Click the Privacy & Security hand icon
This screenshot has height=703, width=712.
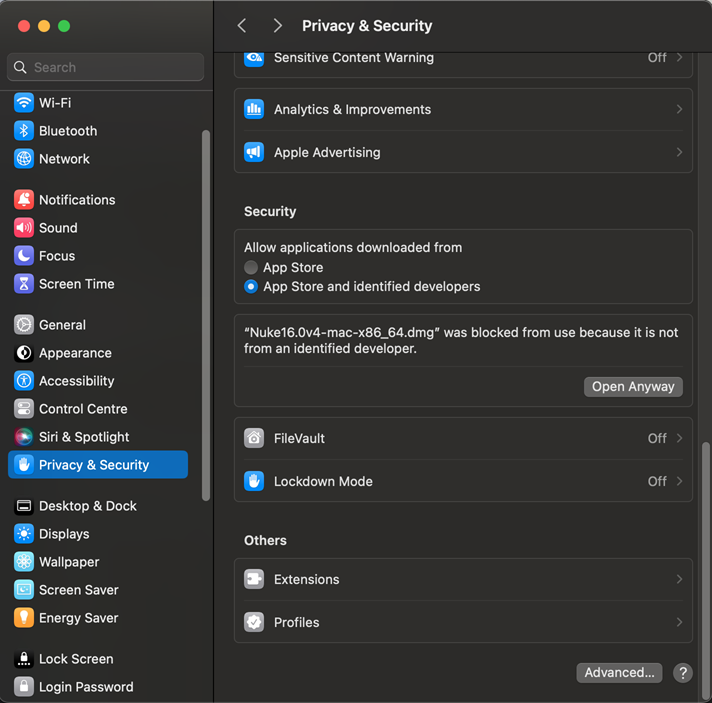[24, 465]
